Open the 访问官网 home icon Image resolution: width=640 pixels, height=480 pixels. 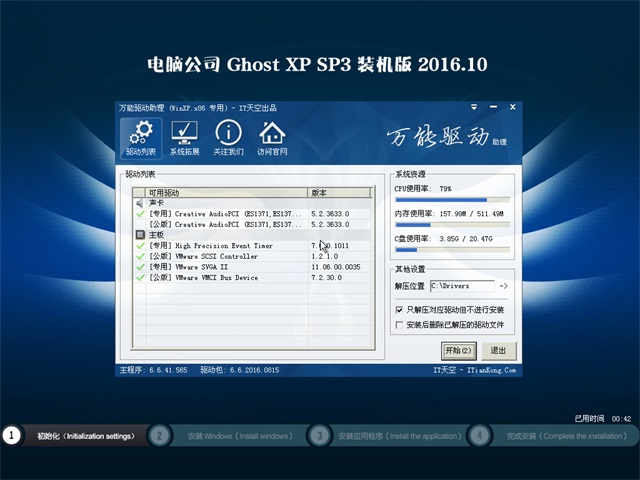272,138
